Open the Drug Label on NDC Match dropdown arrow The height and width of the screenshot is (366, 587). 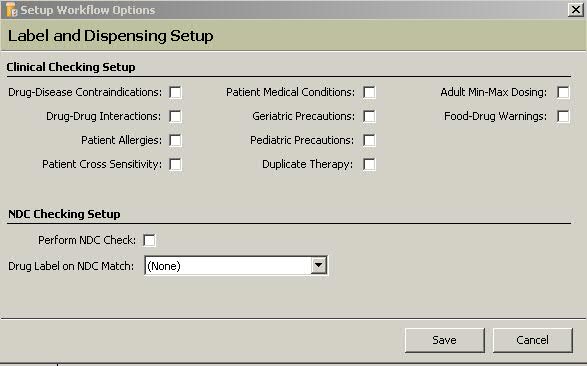318,265
